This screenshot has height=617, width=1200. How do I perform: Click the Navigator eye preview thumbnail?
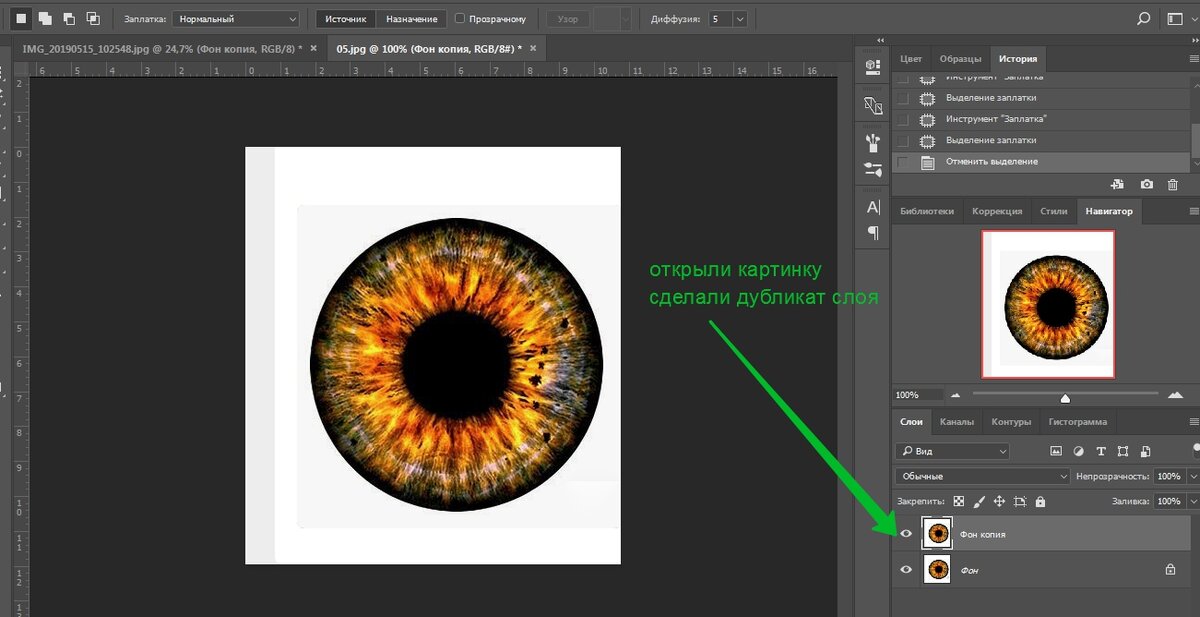tap(1047, 304)
